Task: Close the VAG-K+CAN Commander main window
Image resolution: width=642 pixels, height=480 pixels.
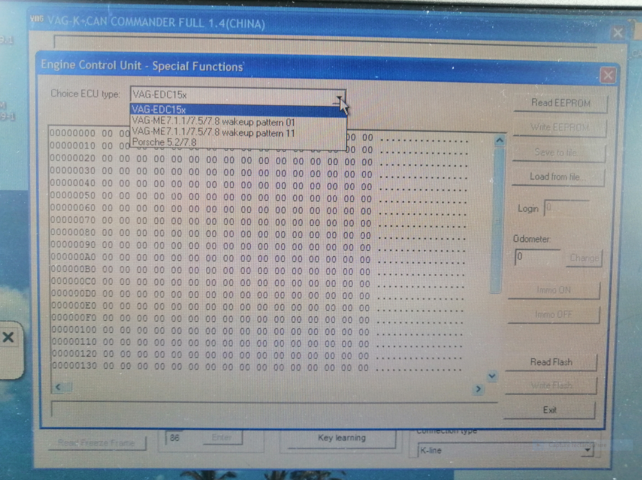Action: pos(618,32)
